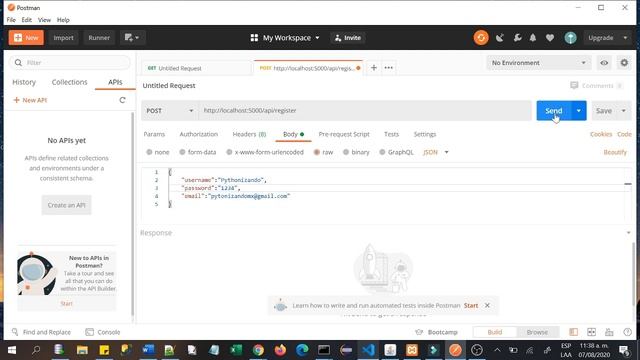This screenshot has height=360, width=640.
Task: Open the My Workspace dropdown
Action: (x=285, y=38)
